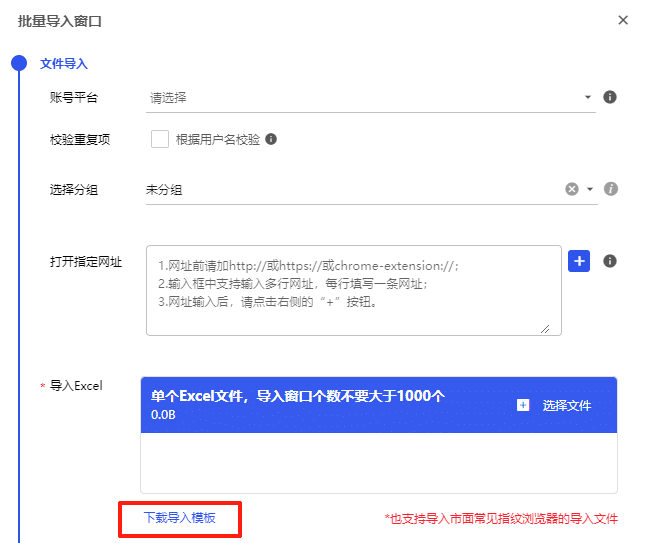Click the 打开指定网址 label
The image size is (650, 543).
coord(86,262)
